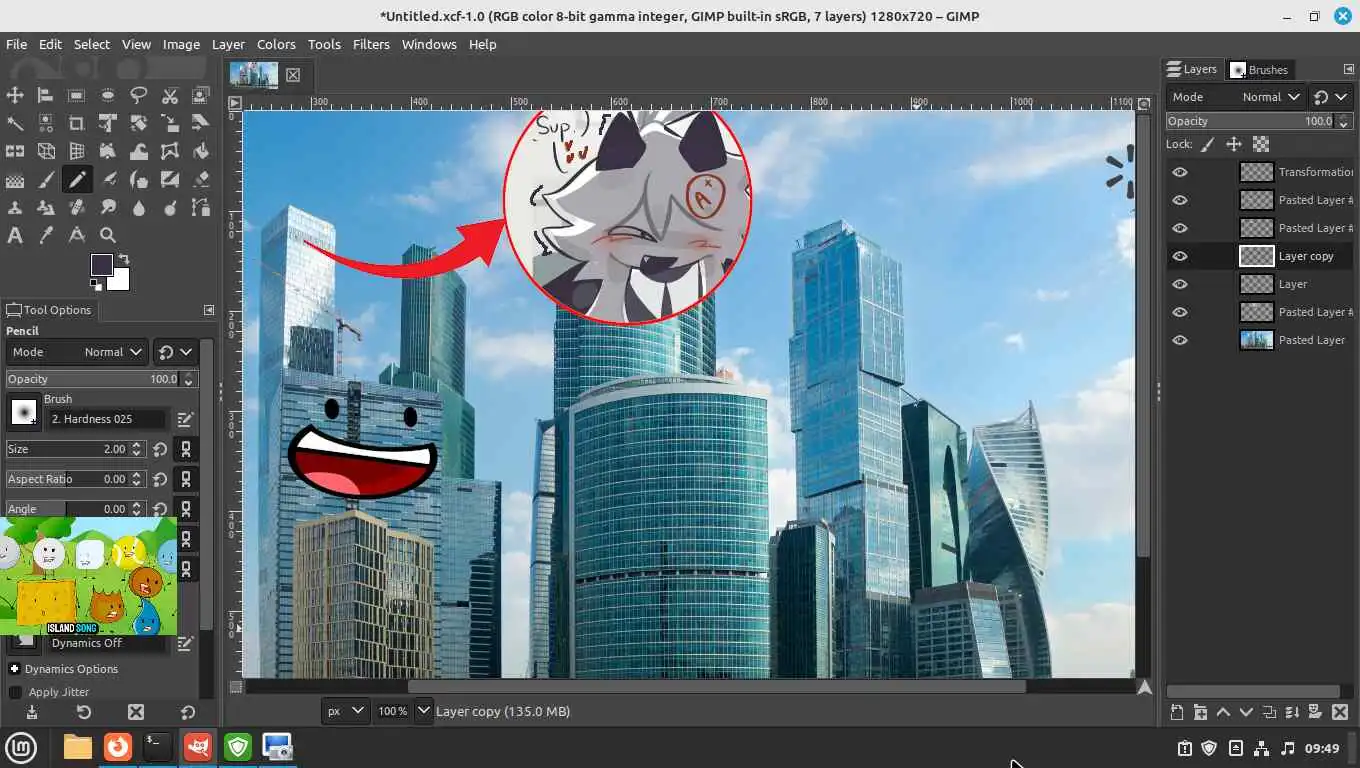Screen dimensions: 1360x768
Task: Select the Rectangle Select tool
Action: click(77, 96)
